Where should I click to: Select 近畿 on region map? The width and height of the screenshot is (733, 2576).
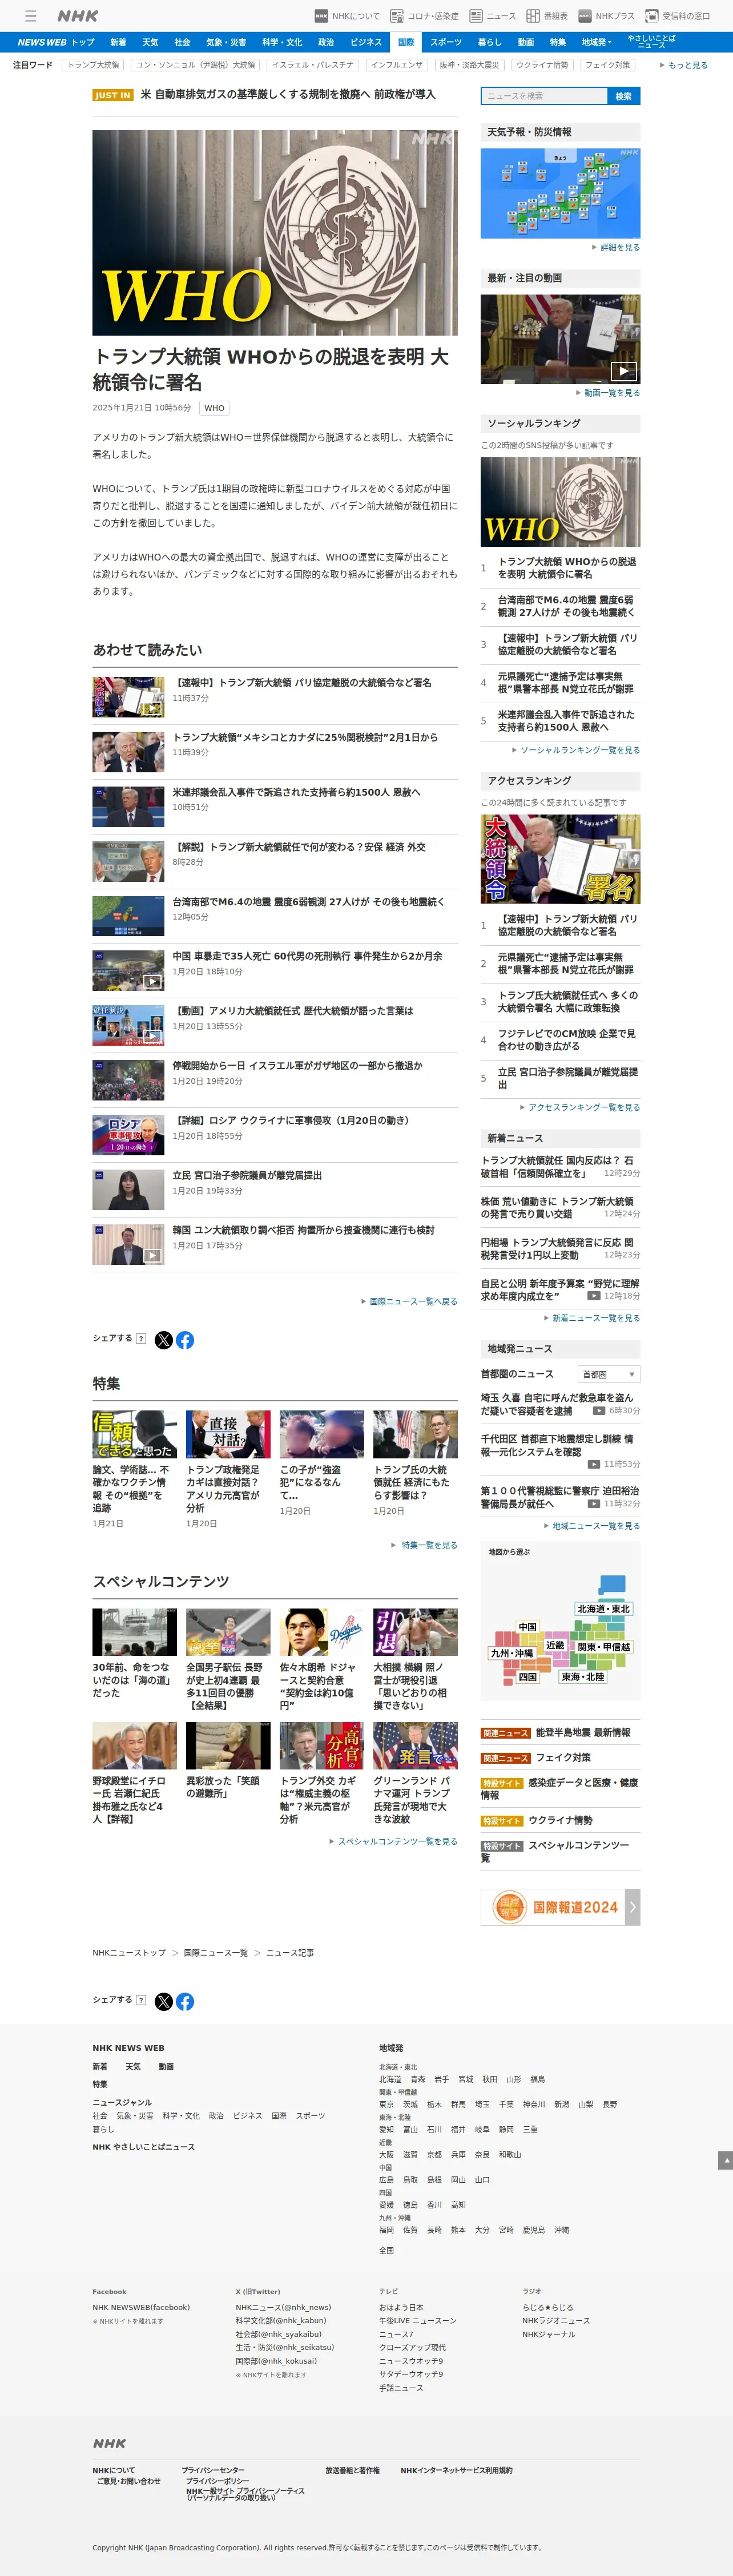pos(555,1645)
